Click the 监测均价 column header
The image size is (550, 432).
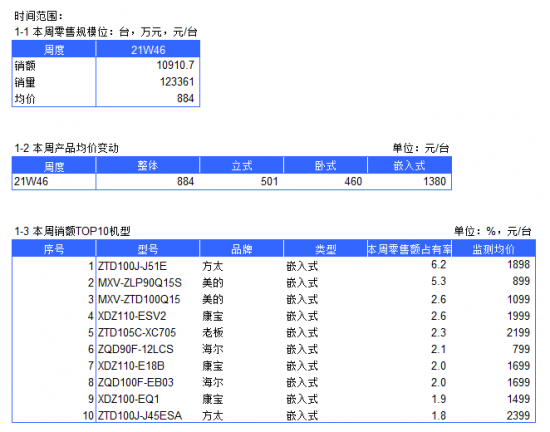click(x=494, y=249)
